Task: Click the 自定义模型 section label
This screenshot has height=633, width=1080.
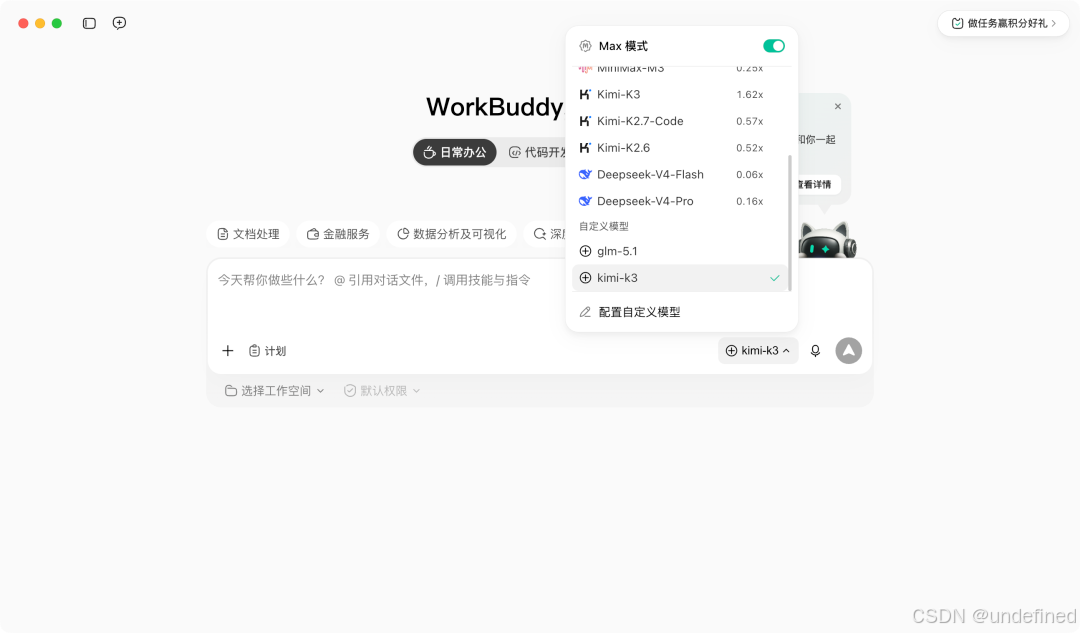Action: coord(603,226)
